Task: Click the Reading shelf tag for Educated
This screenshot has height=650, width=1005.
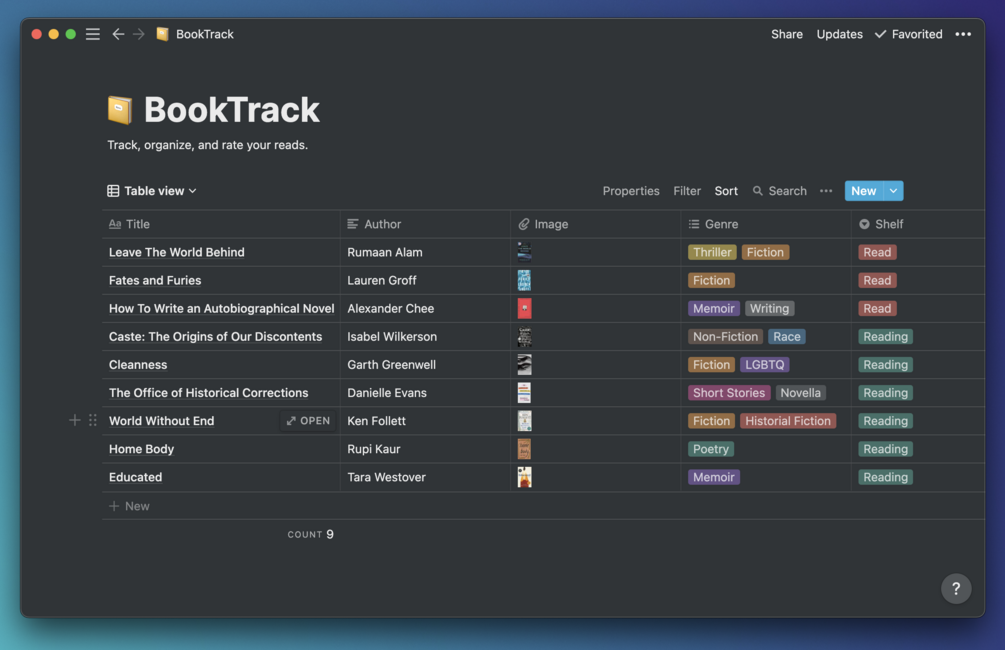Action: [x=885, y=477]
